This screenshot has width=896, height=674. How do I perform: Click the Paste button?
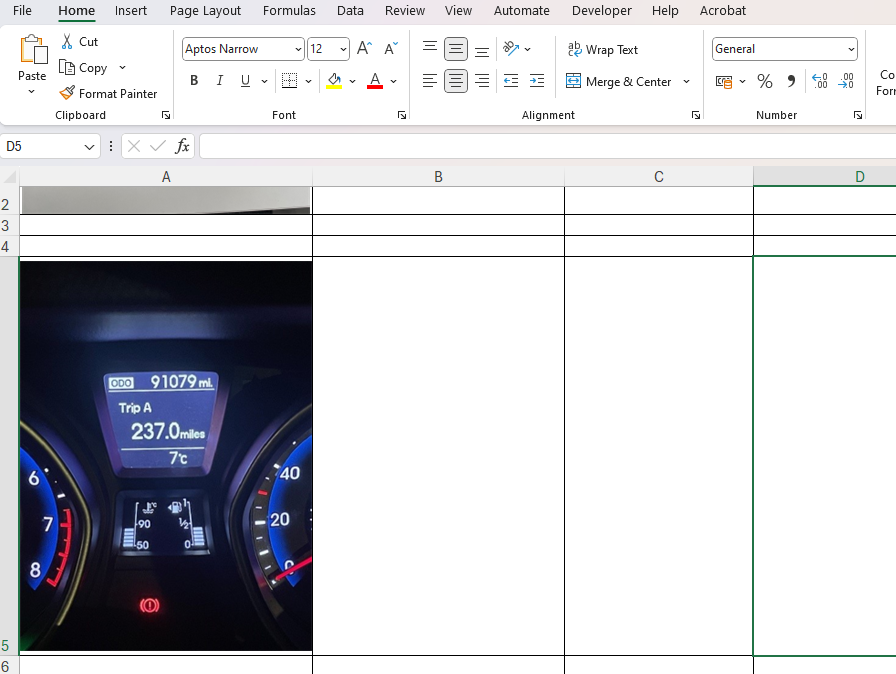(x=32, y=50)
